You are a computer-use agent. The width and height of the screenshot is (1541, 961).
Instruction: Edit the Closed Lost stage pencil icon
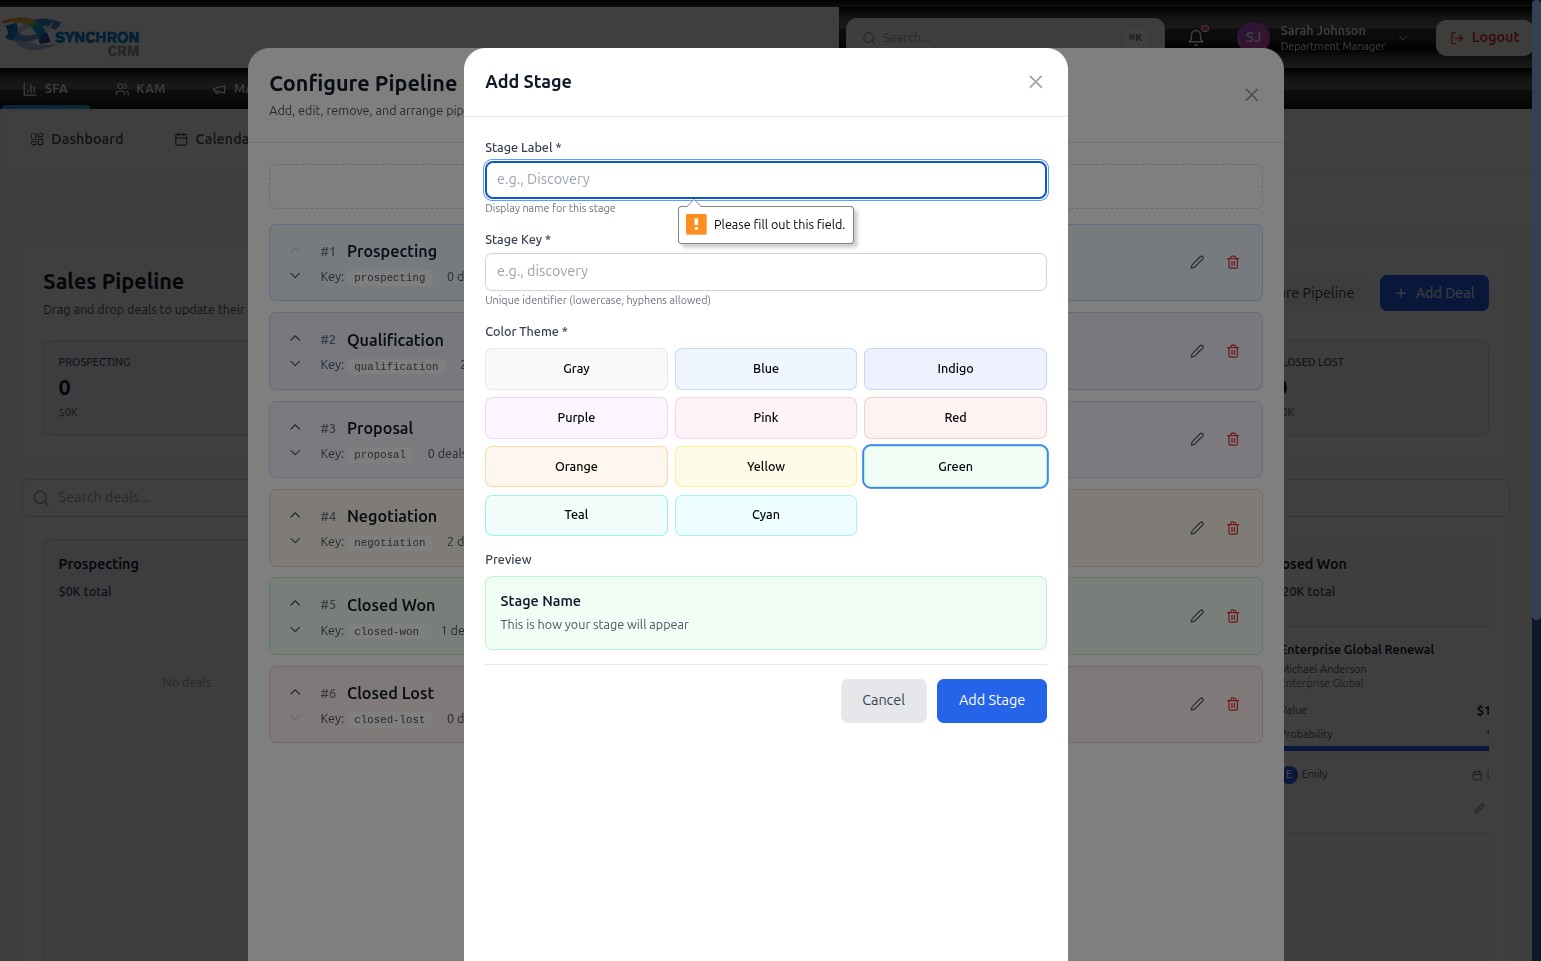tap(1197, 704)
